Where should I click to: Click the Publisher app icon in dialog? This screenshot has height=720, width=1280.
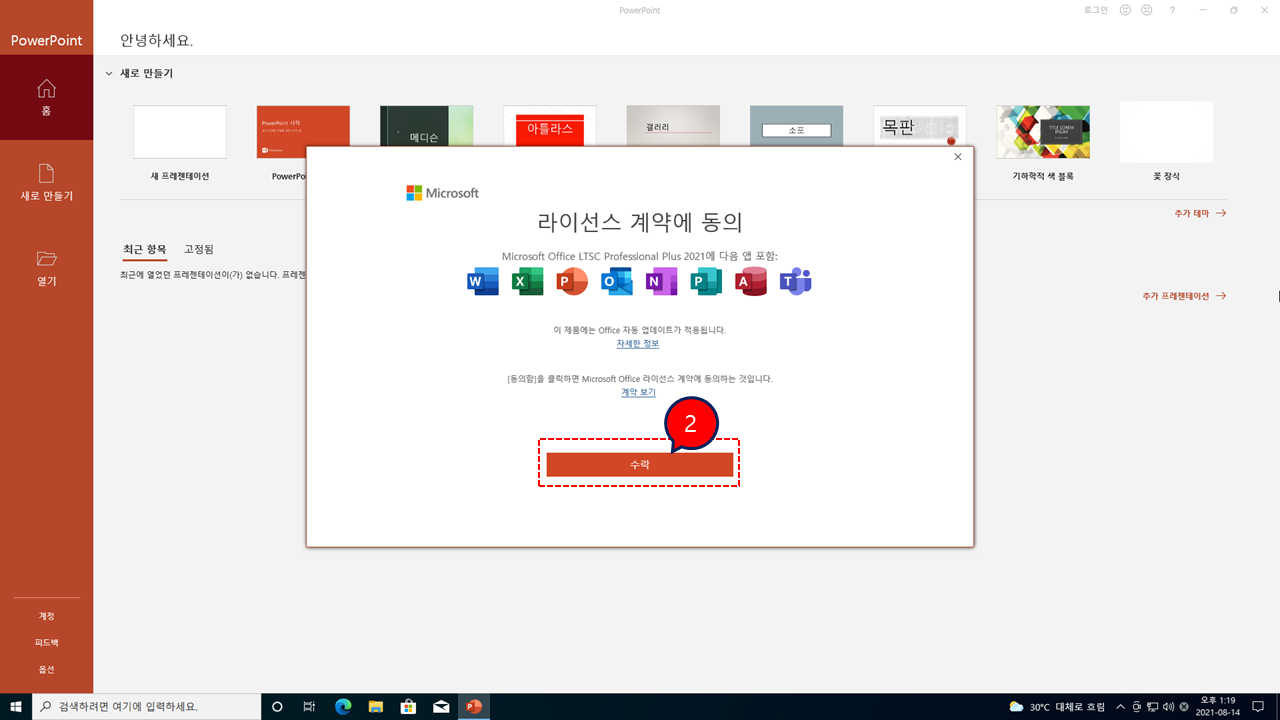click(706, 282)
